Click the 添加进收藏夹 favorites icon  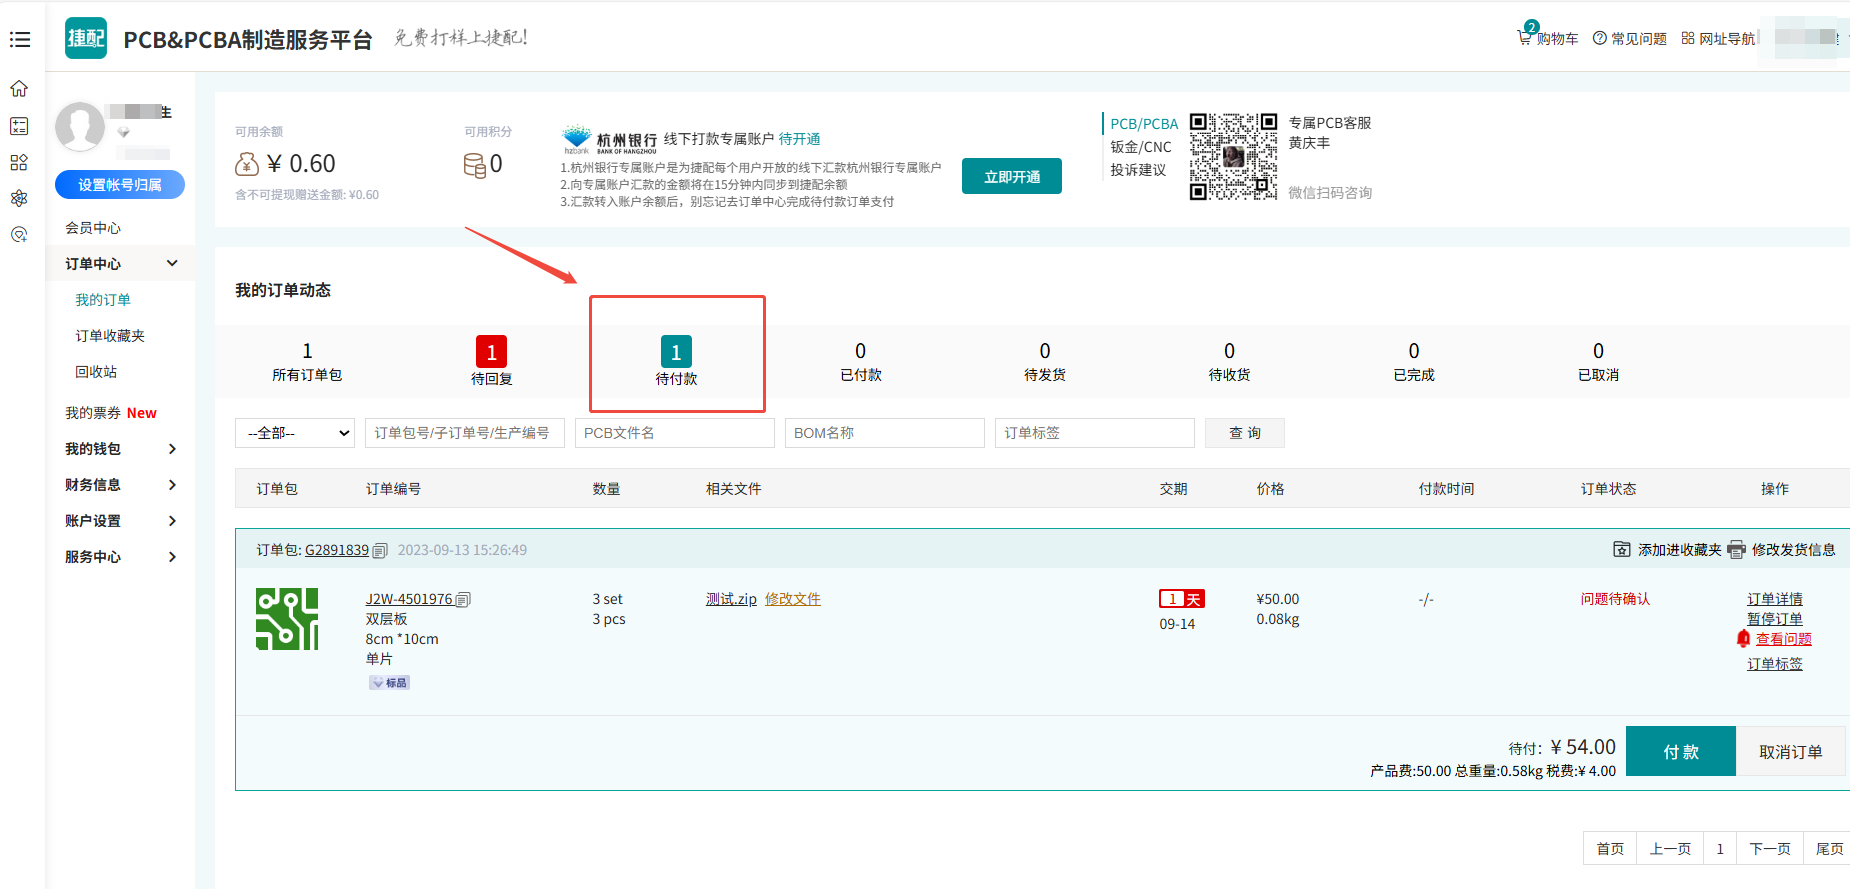pyautogui.click(x=1622, y=550)
